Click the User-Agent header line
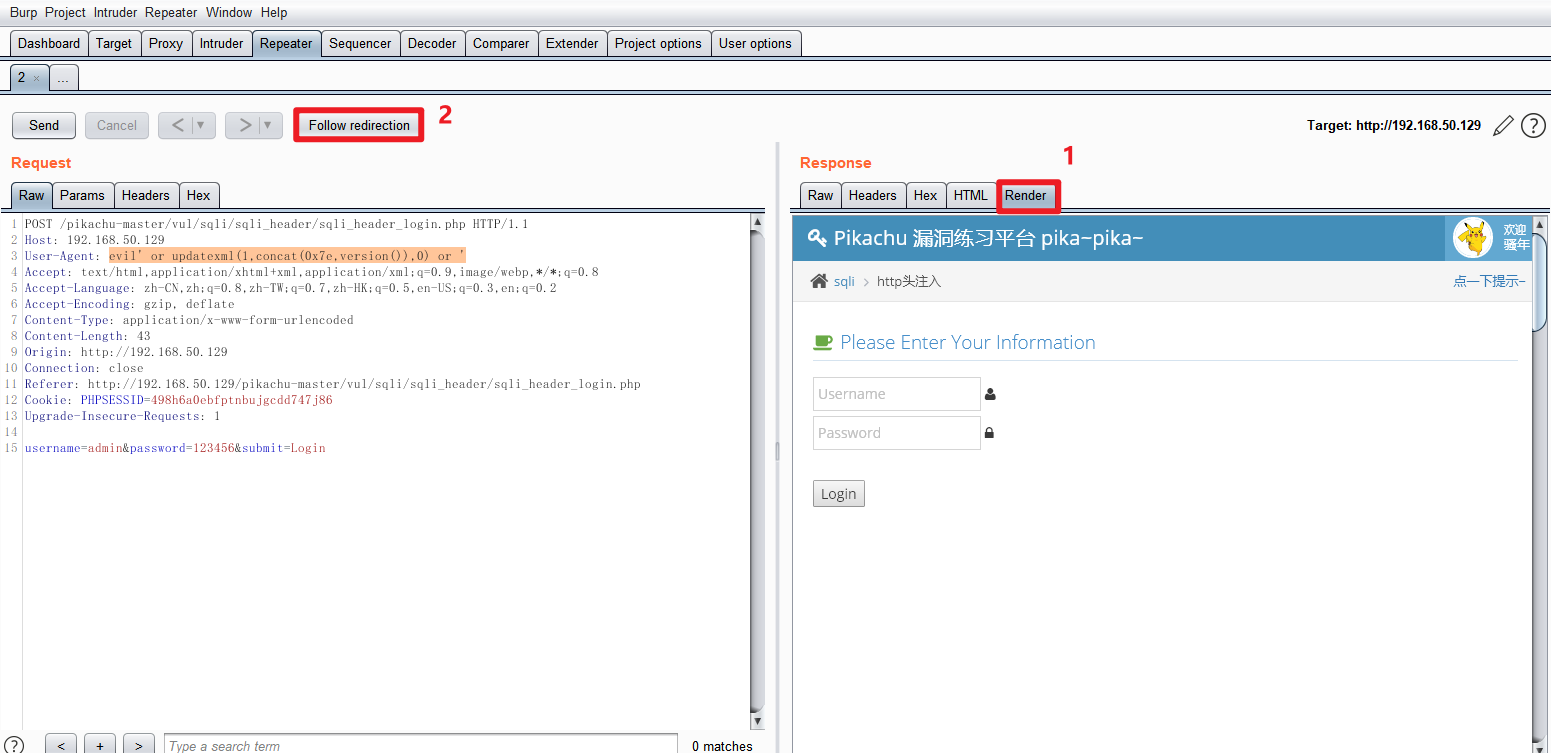This screenshot has width=1551, height=753. click(245, 256)
